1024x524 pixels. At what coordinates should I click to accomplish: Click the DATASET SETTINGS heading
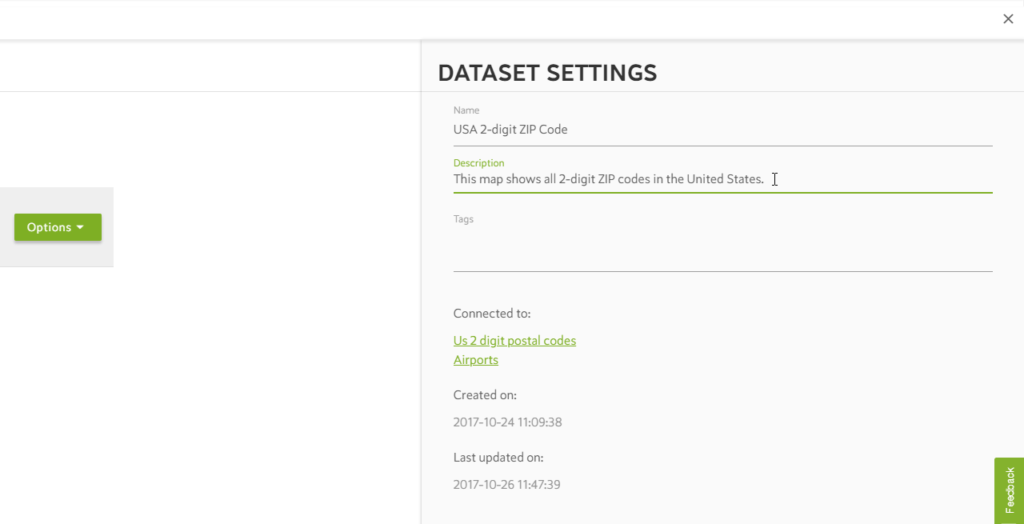[x=547, y=73]
